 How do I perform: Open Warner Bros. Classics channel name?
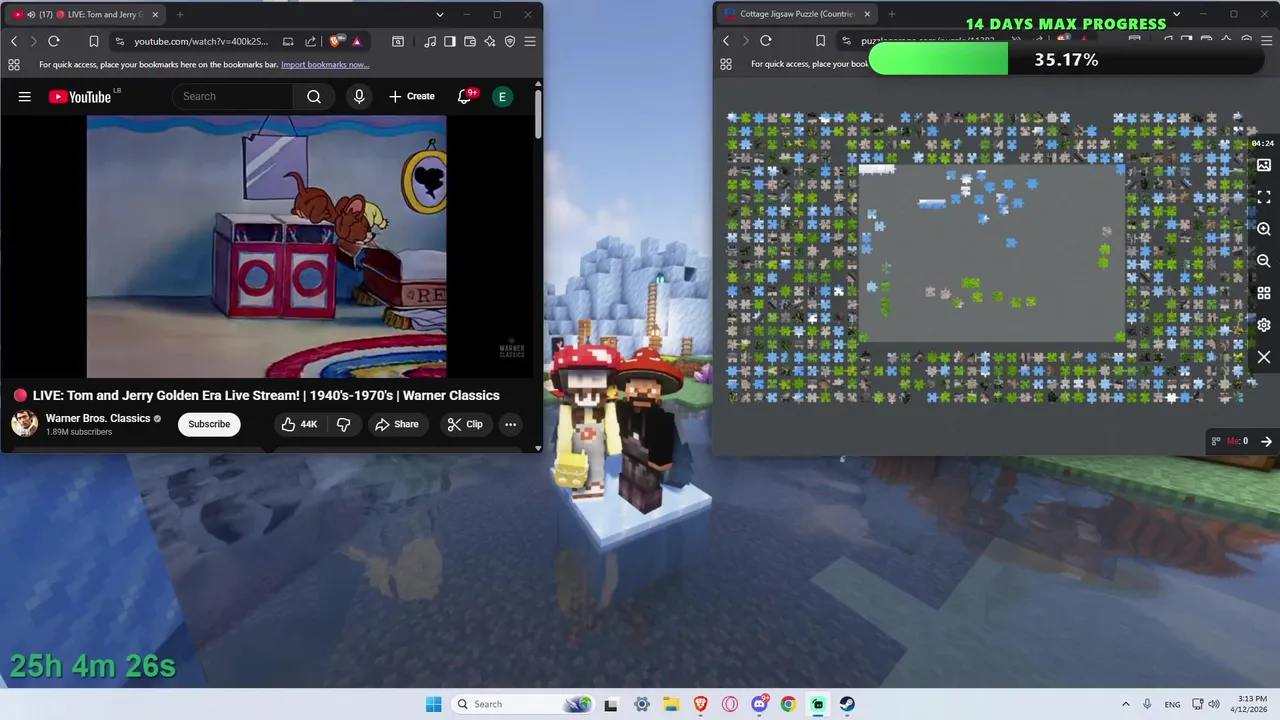pyautogui.click(x=98, y=418)
